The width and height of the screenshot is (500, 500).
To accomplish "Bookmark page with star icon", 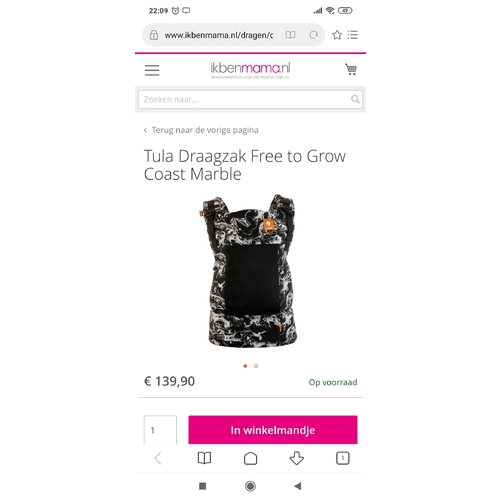I will click(337, 35).
